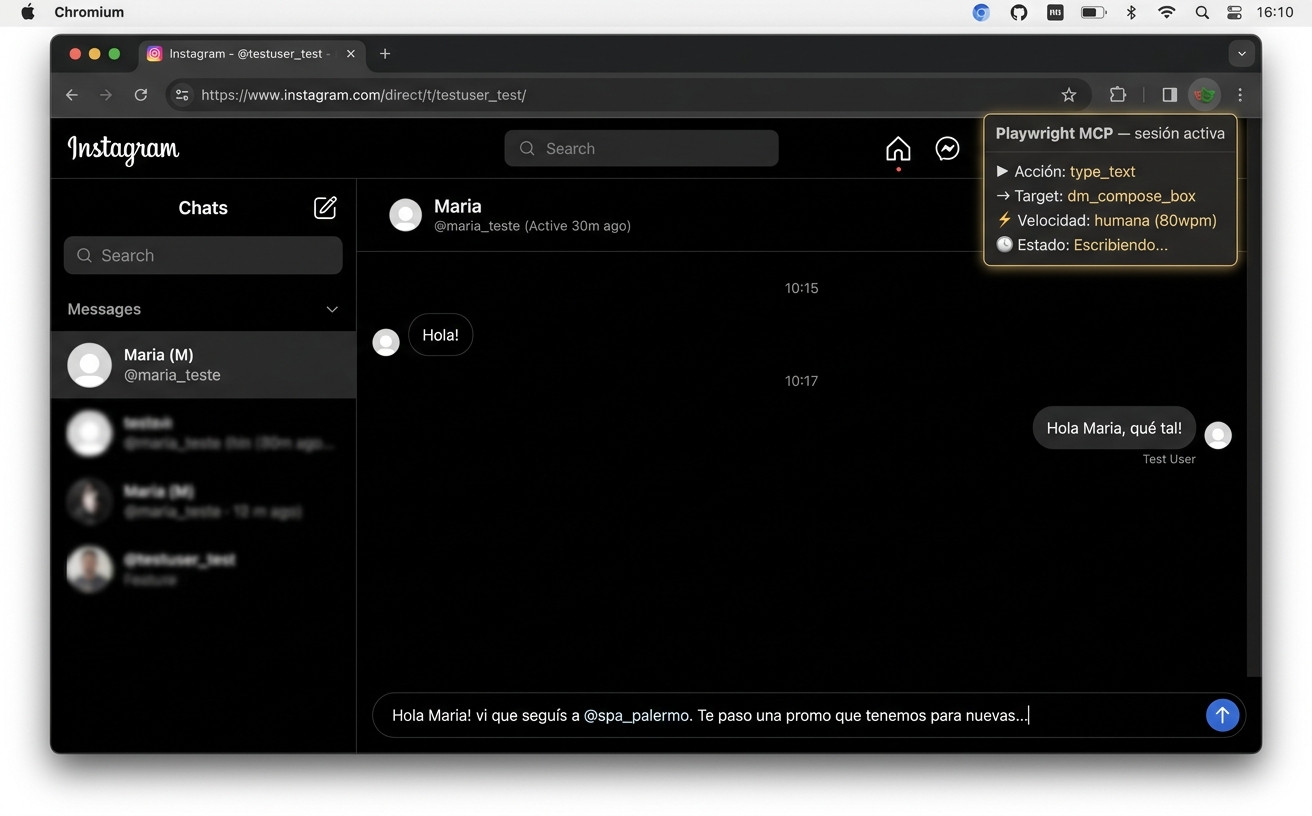Select the "Hola!" message bubble
Viewport: 1312px width, 816px height.
(x=440, y=335)
